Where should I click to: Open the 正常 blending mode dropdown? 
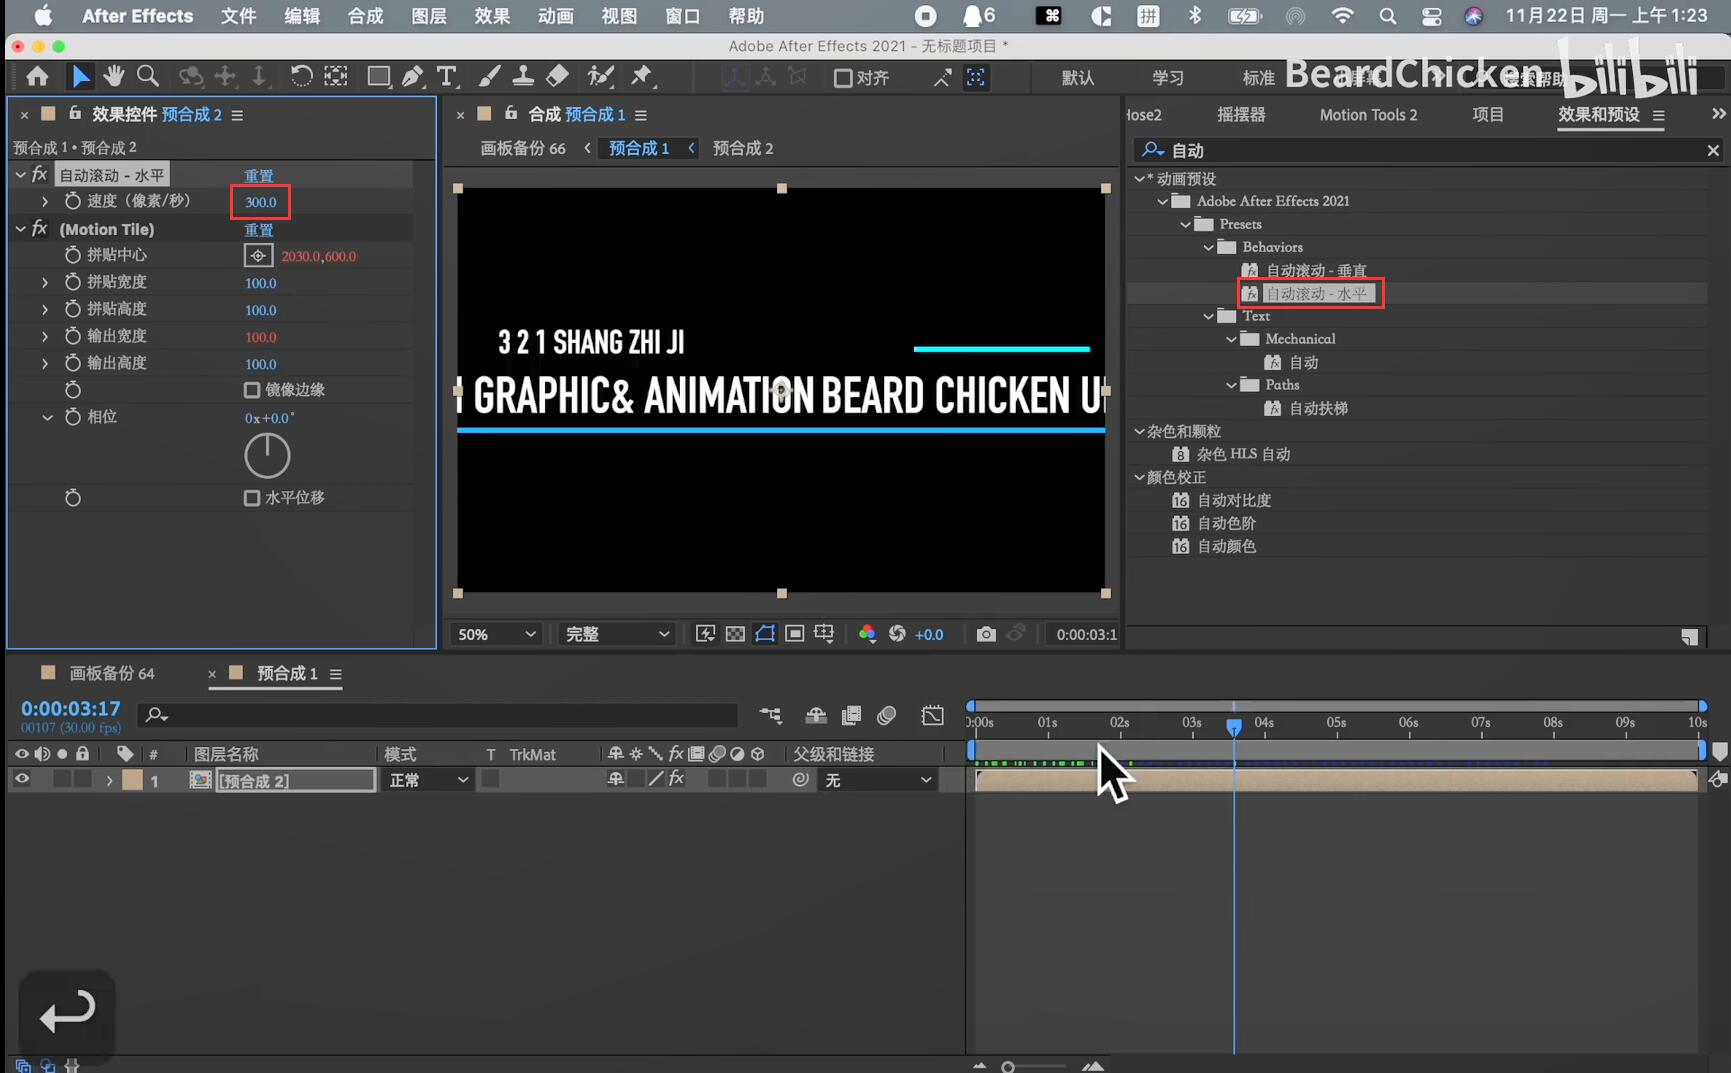point(428,780)
